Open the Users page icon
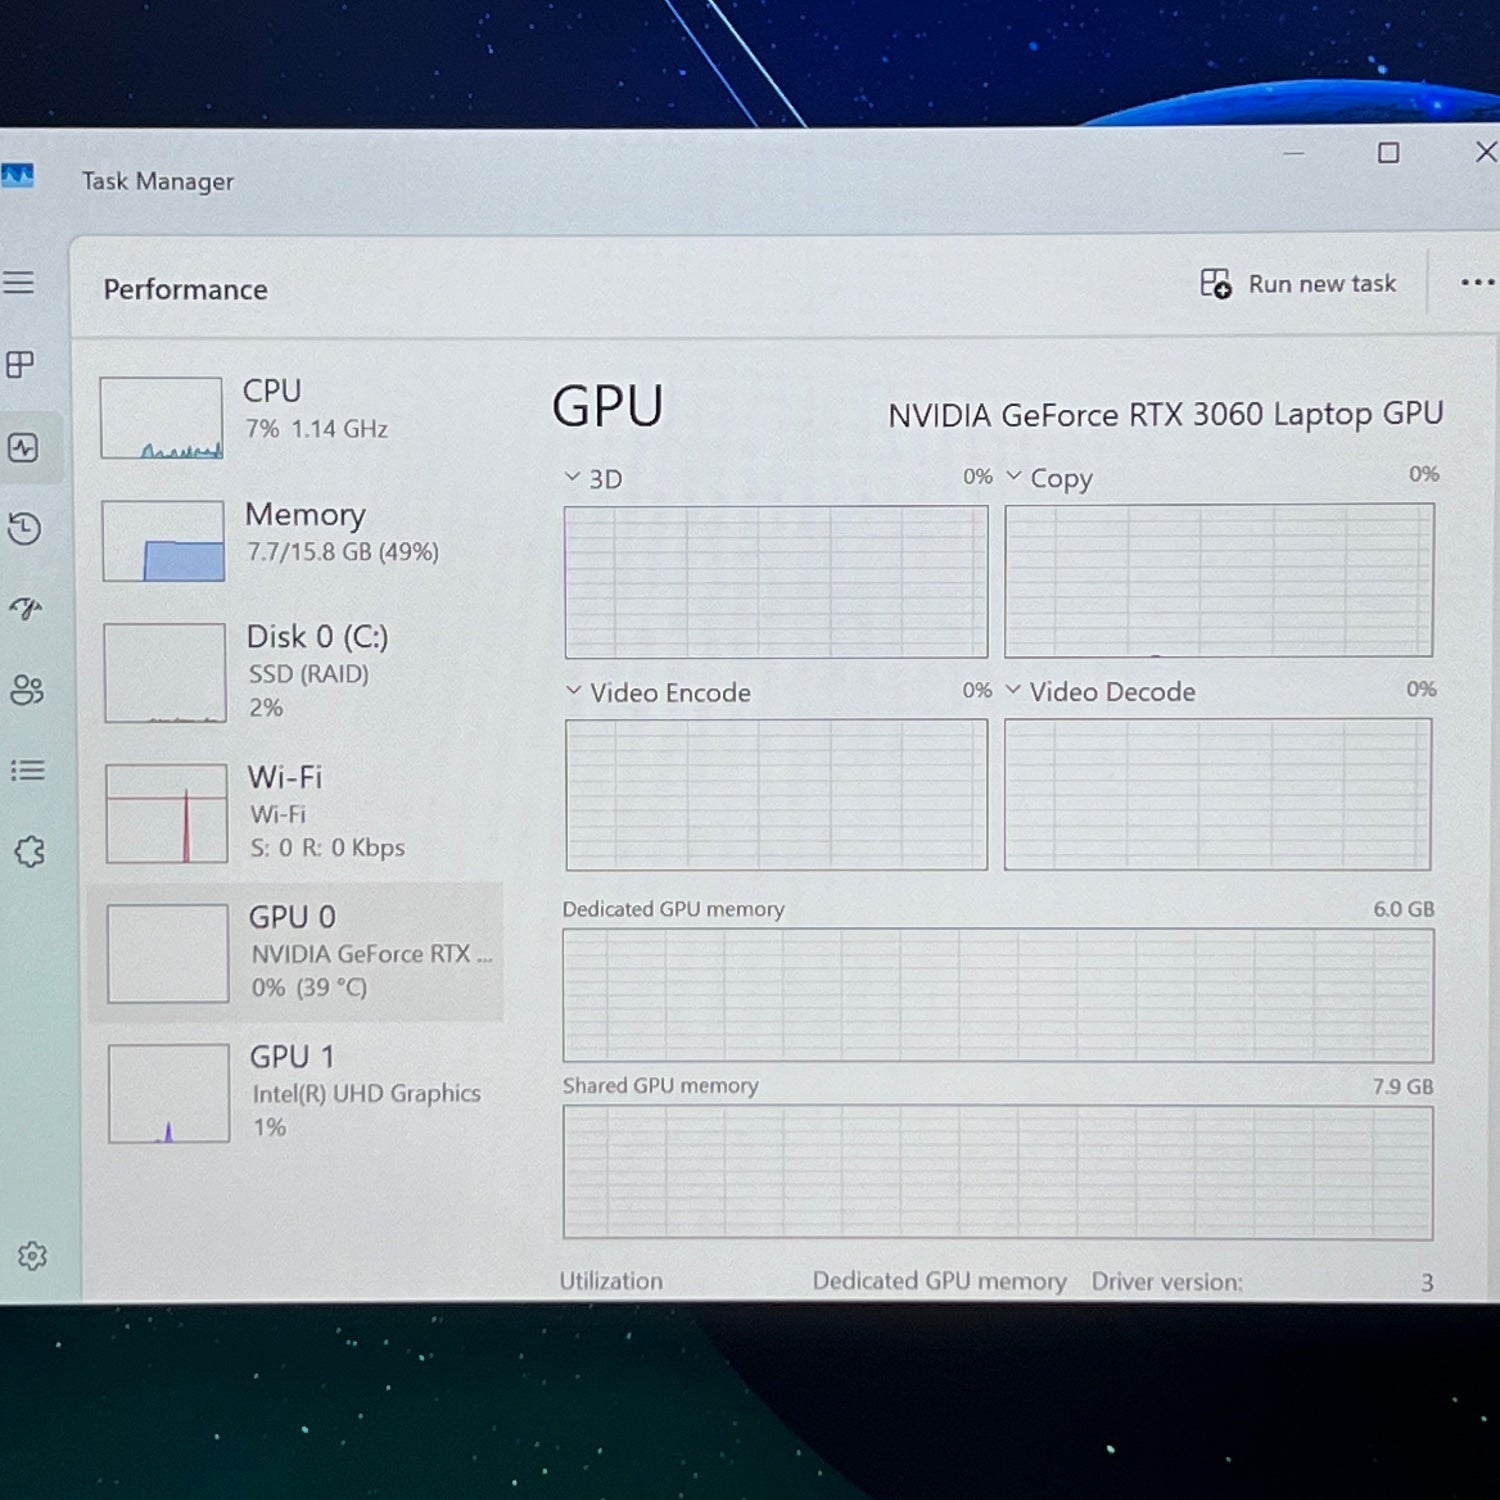 (27, 689)
